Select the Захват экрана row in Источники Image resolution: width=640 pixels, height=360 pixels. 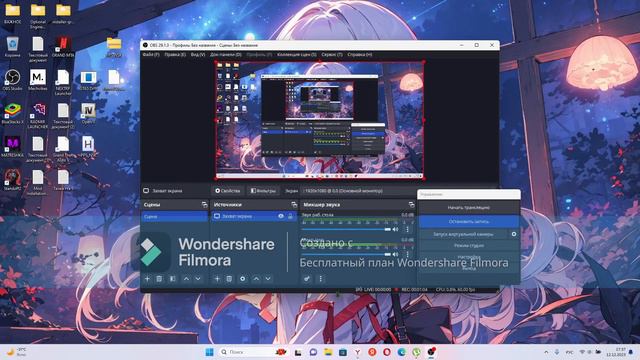(253, 216)
